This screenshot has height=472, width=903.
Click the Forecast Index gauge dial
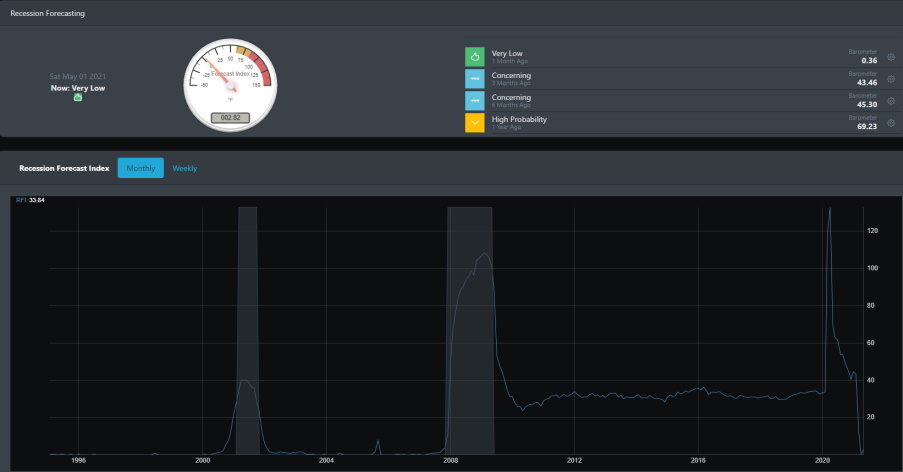pos(230,85)
